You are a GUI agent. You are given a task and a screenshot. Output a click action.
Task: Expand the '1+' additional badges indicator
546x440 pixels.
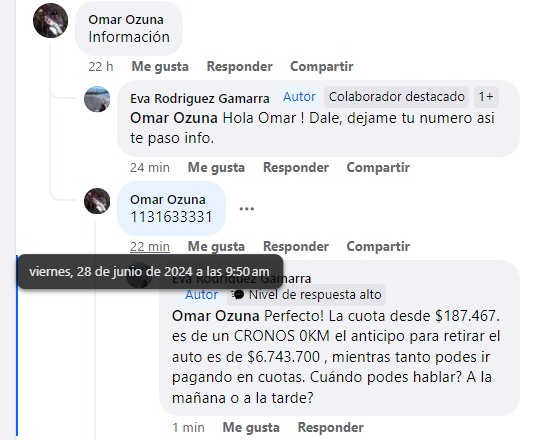point(486,97)
